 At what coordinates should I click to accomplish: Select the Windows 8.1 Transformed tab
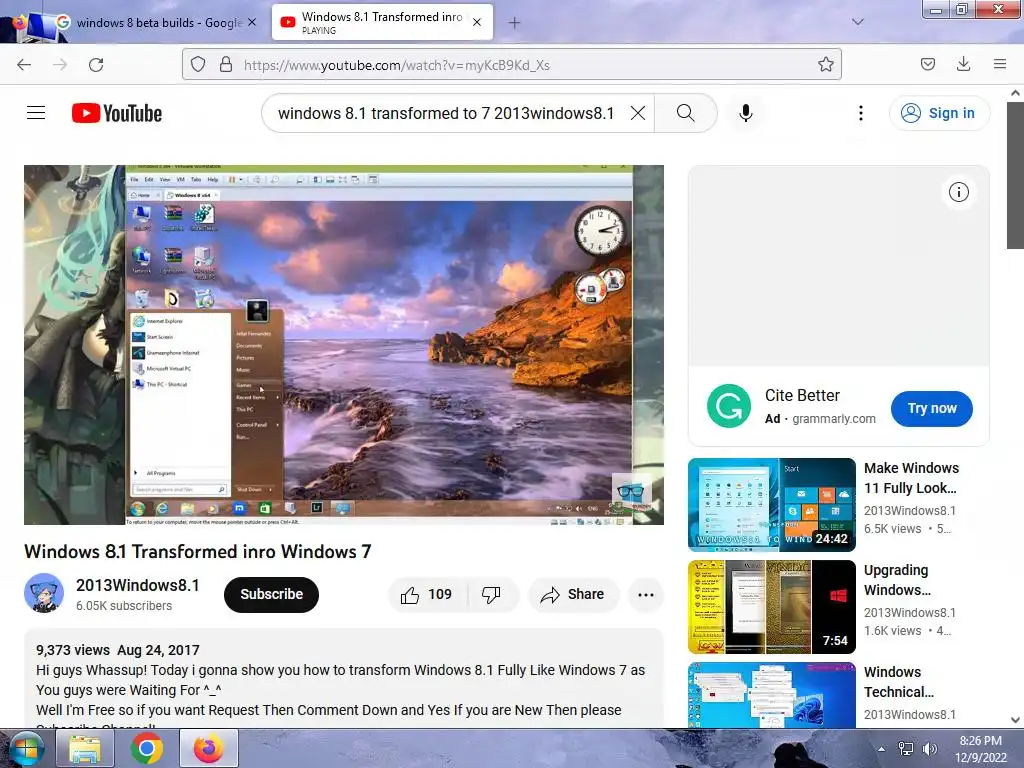click(x=382, y=22)
